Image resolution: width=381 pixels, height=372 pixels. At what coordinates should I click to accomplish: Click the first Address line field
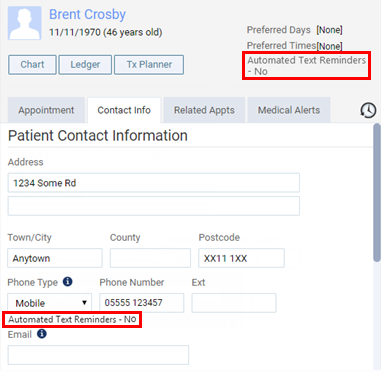[x=154, y=183]
